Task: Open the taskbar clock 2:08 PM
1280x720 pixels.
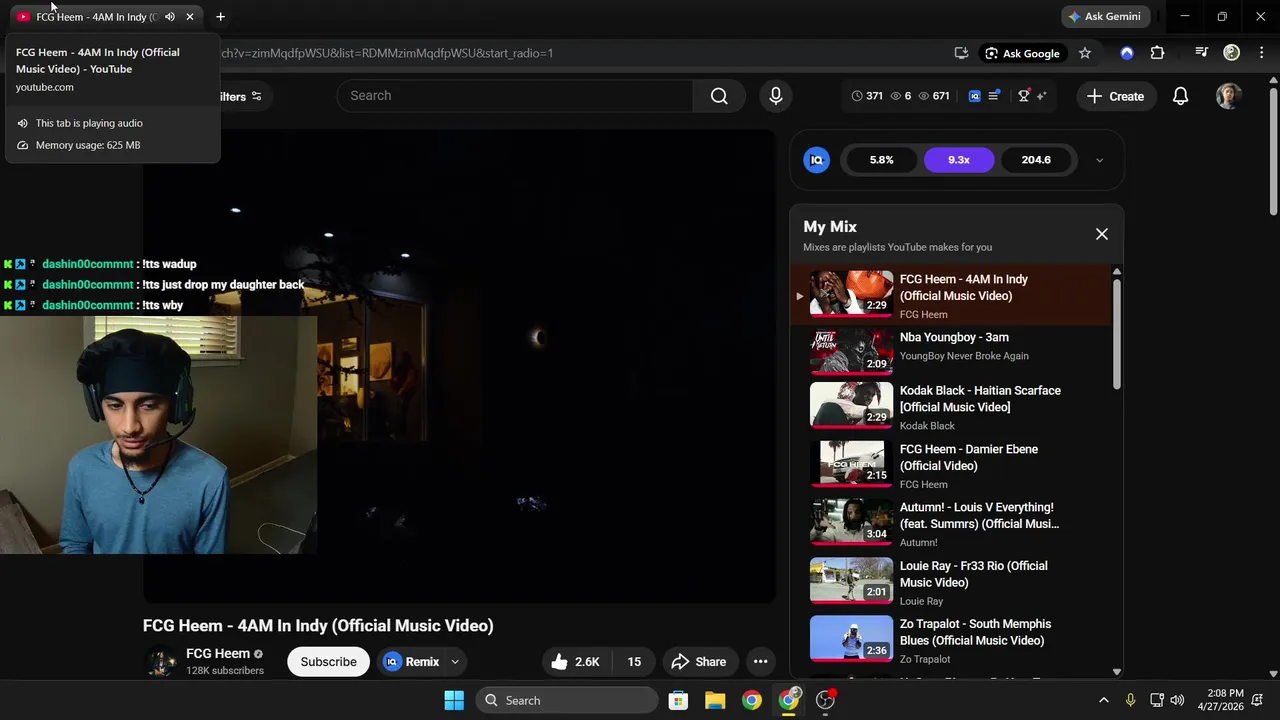Action: pyautogui.click(x=1224, y=700)
